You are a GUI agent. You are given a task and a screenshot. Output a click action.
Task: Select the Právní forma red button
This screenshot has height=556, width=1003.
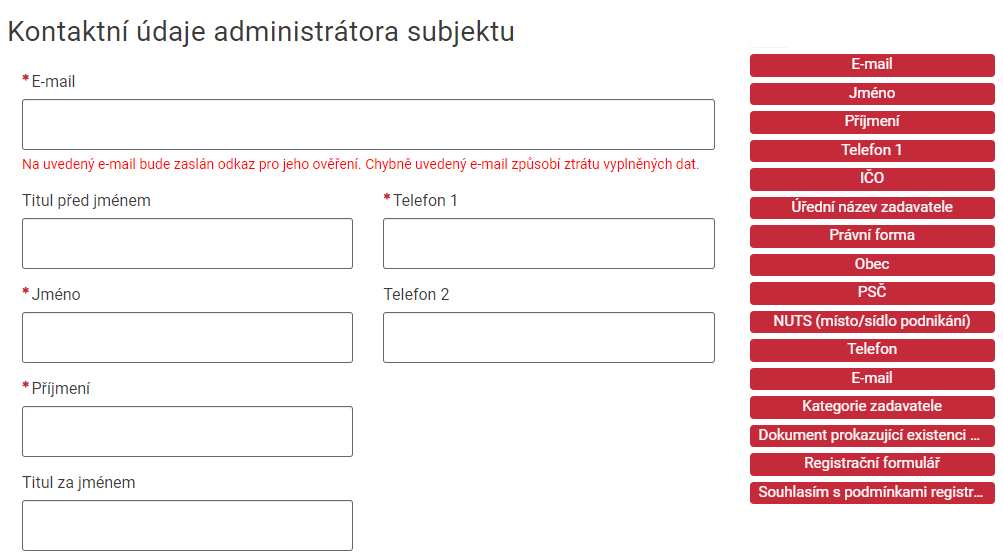[x=872, y=236]
